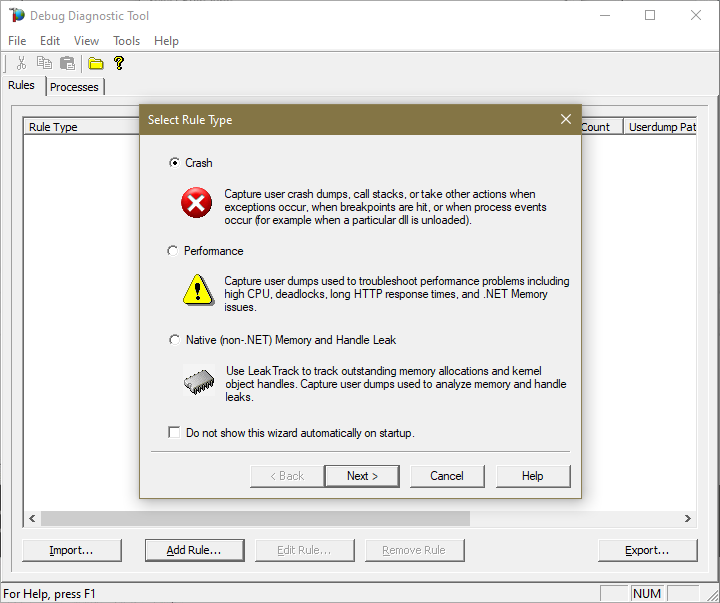The height and width of the screenshot is (603, 720).
Task: Click the disabled < Back button
Action: coord(287,476)
